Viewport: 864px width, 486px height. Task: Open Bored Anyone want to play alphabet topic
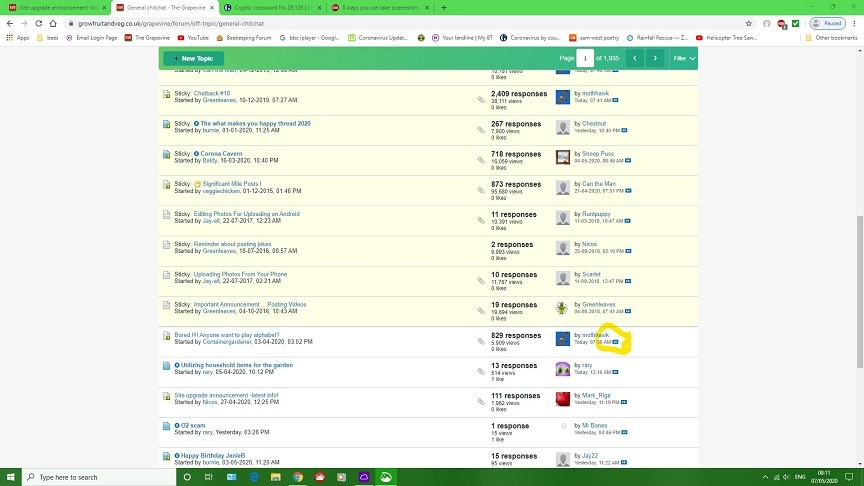pos(226,335)
